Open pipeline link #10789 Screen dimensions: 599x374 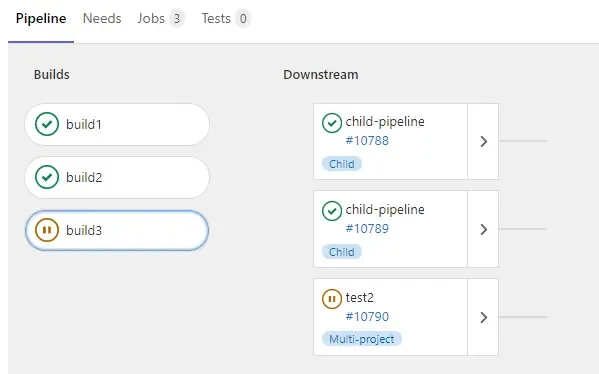(x=367, y=228)
